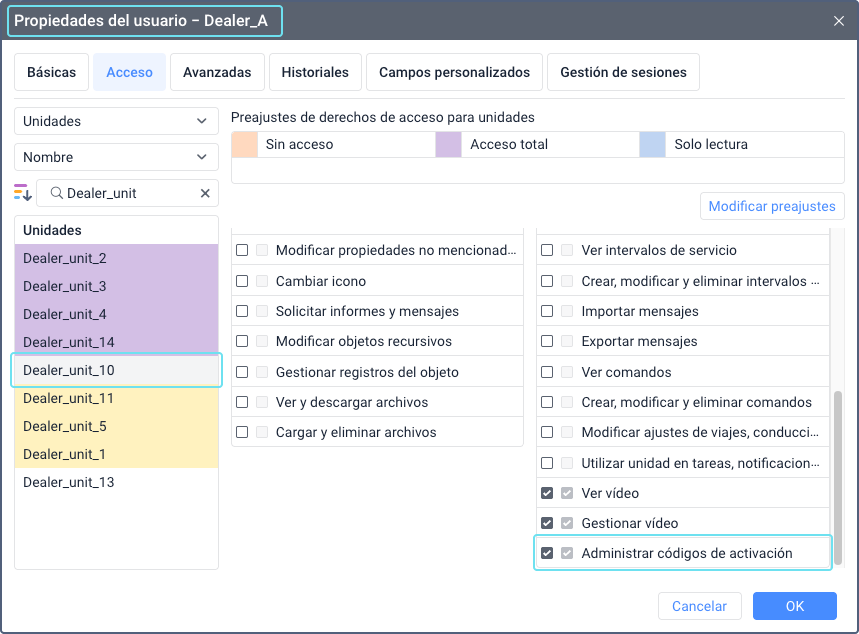This screenshot has height=634, width=859.
Task: Clear the Dealer_unit search with the X icon
Action: 205,193
